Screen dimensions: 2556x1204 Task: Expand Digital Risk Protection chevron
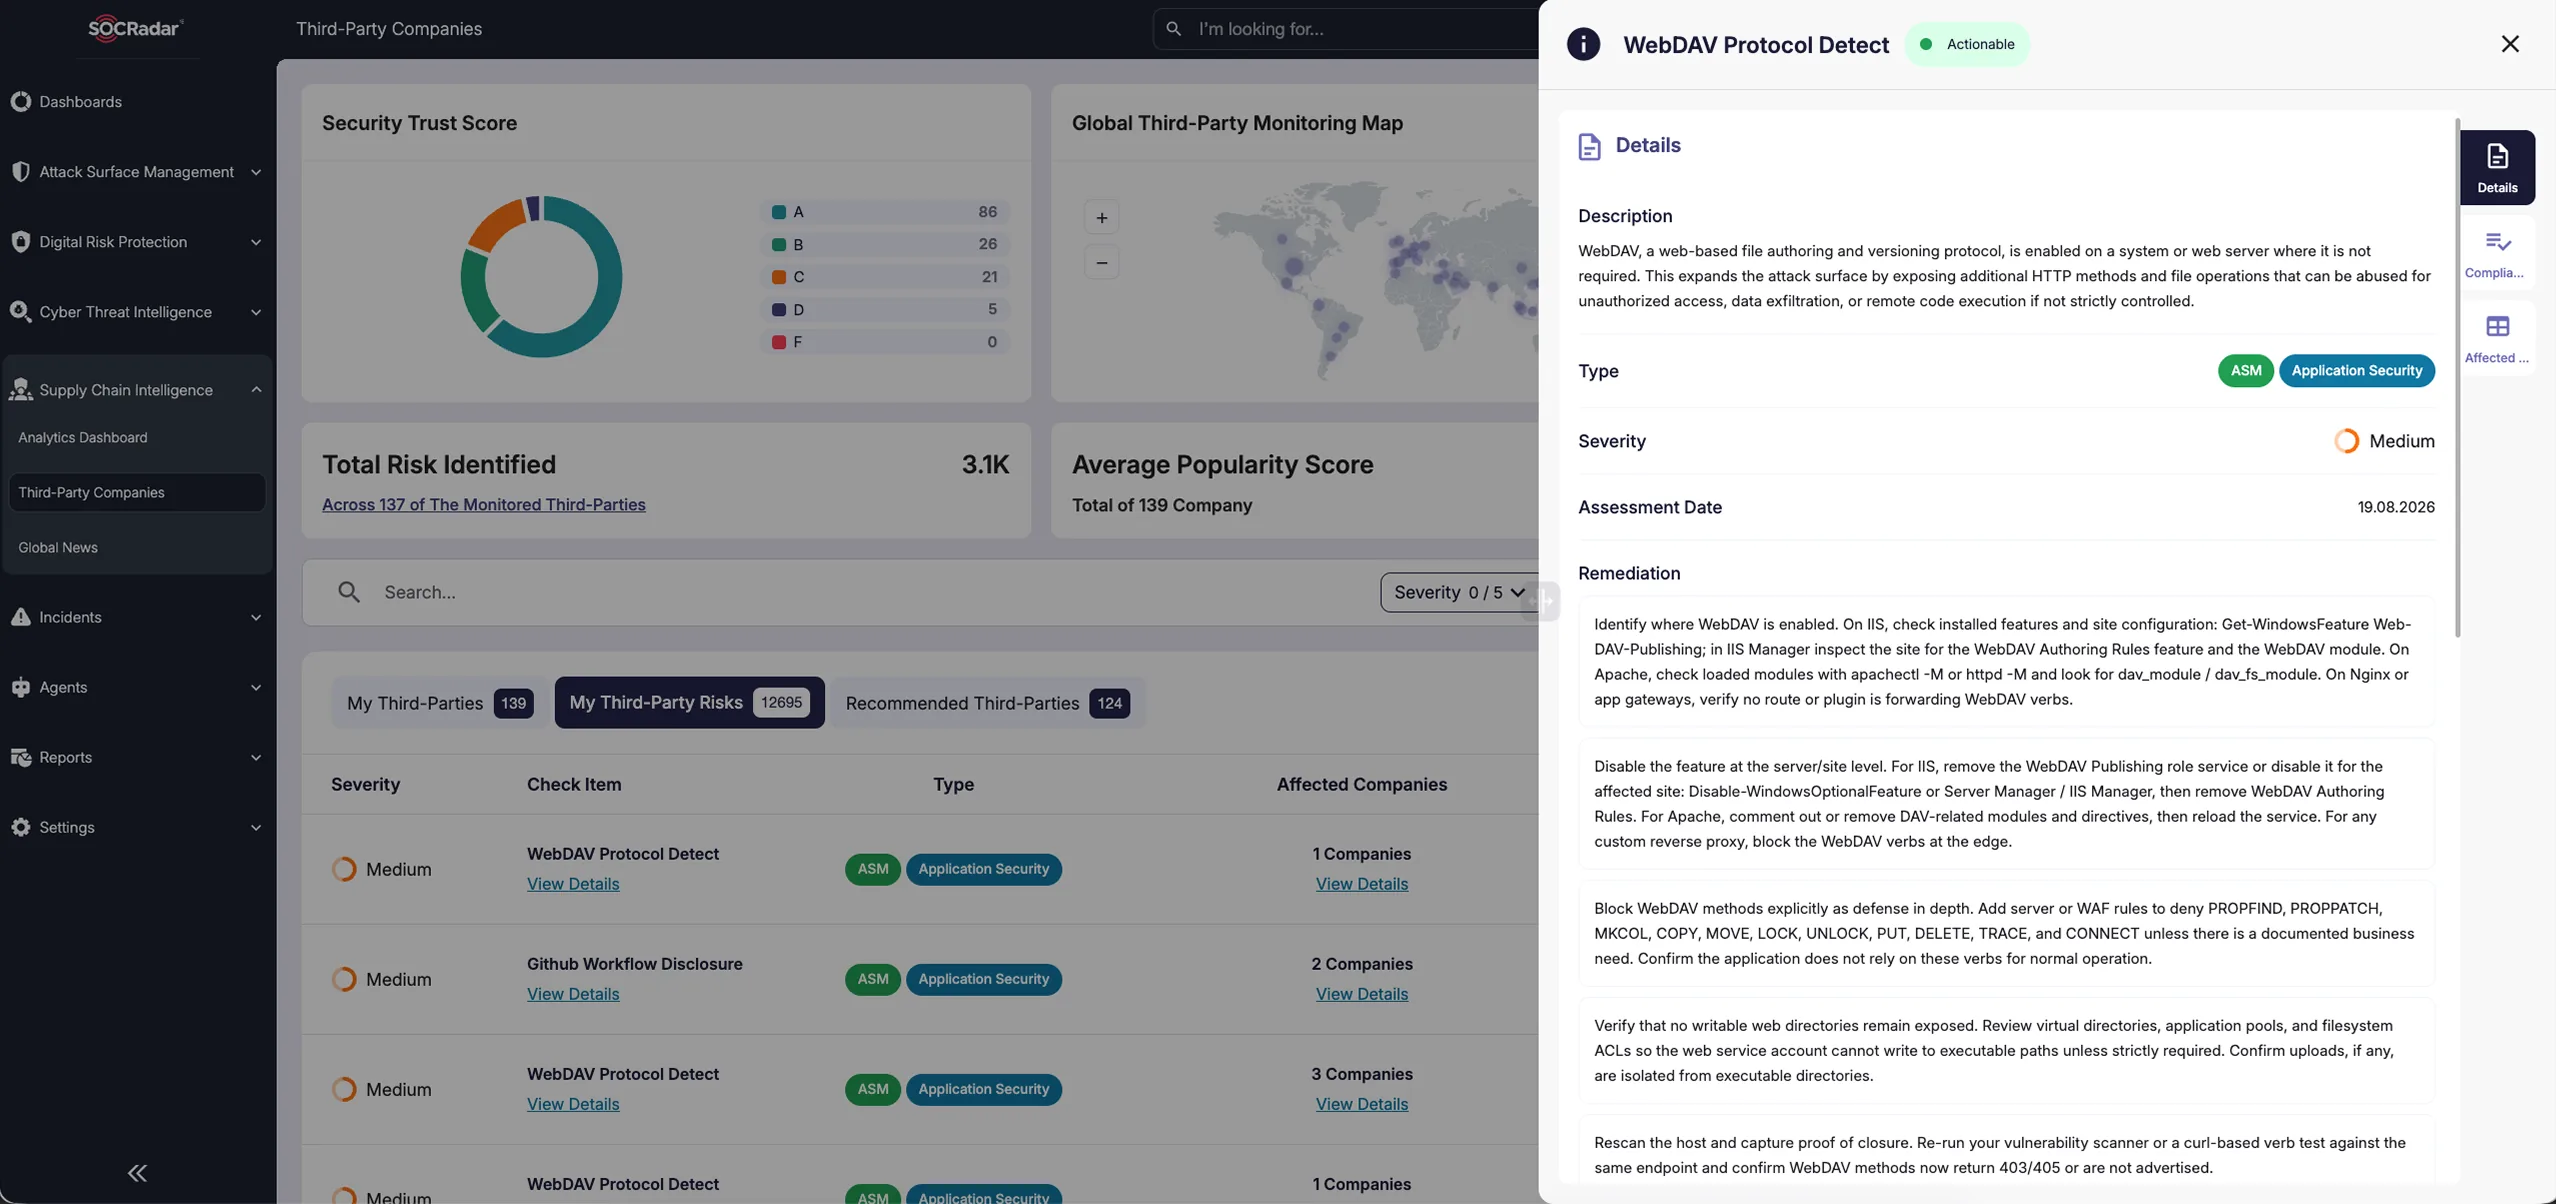pyautogui.click(x=256, y=242)
